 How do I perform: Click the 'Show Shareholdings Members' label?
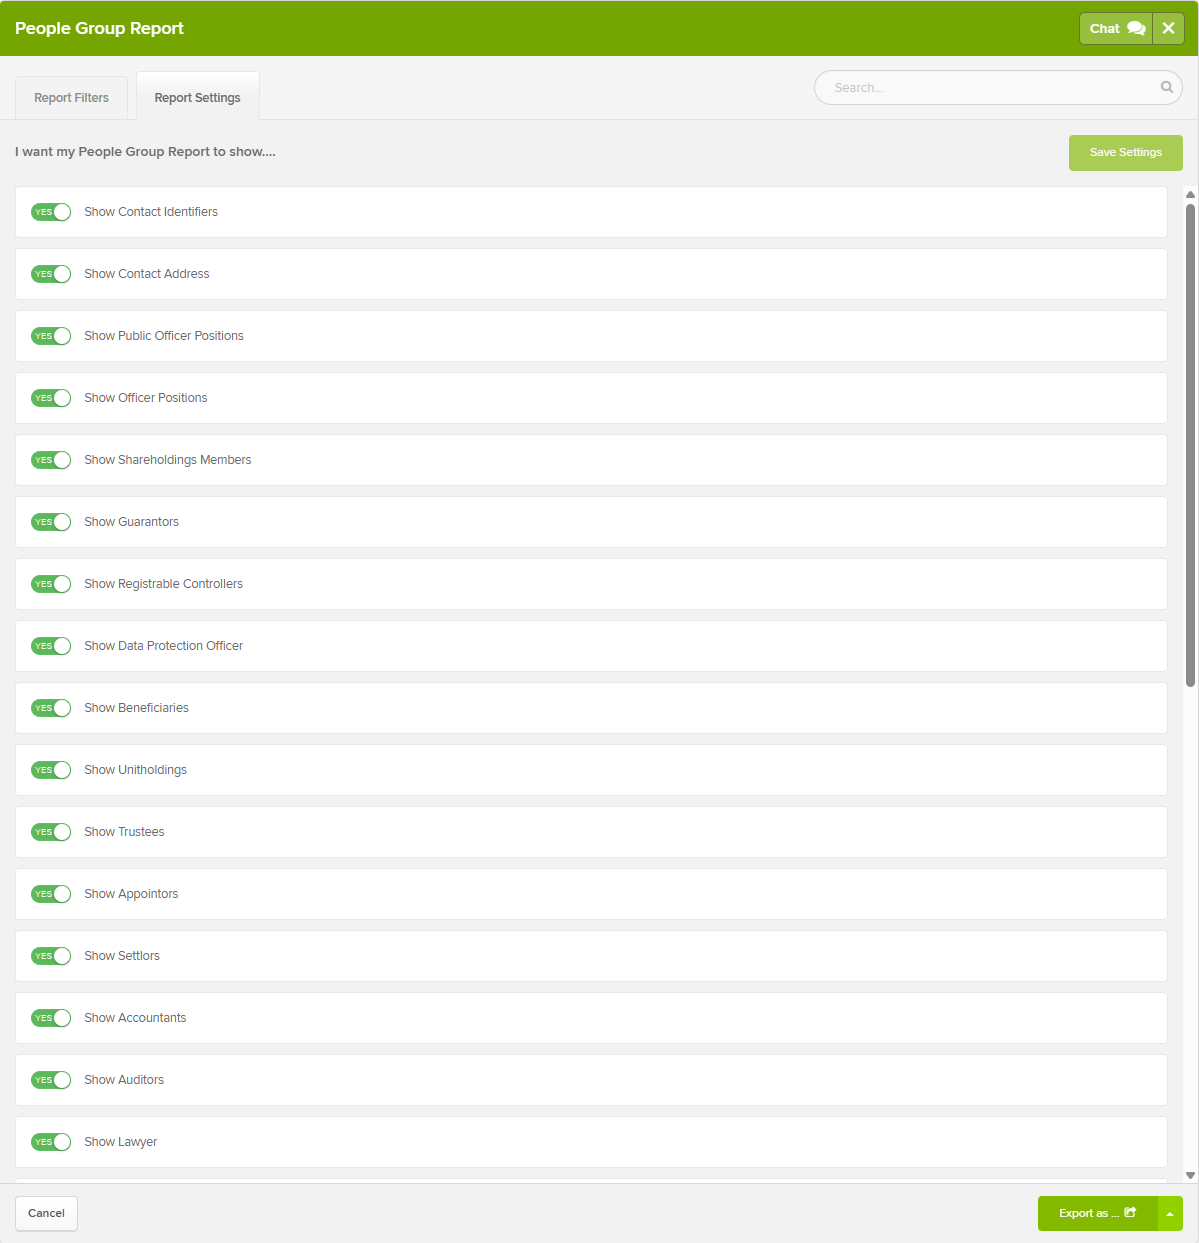coord(168,460)
